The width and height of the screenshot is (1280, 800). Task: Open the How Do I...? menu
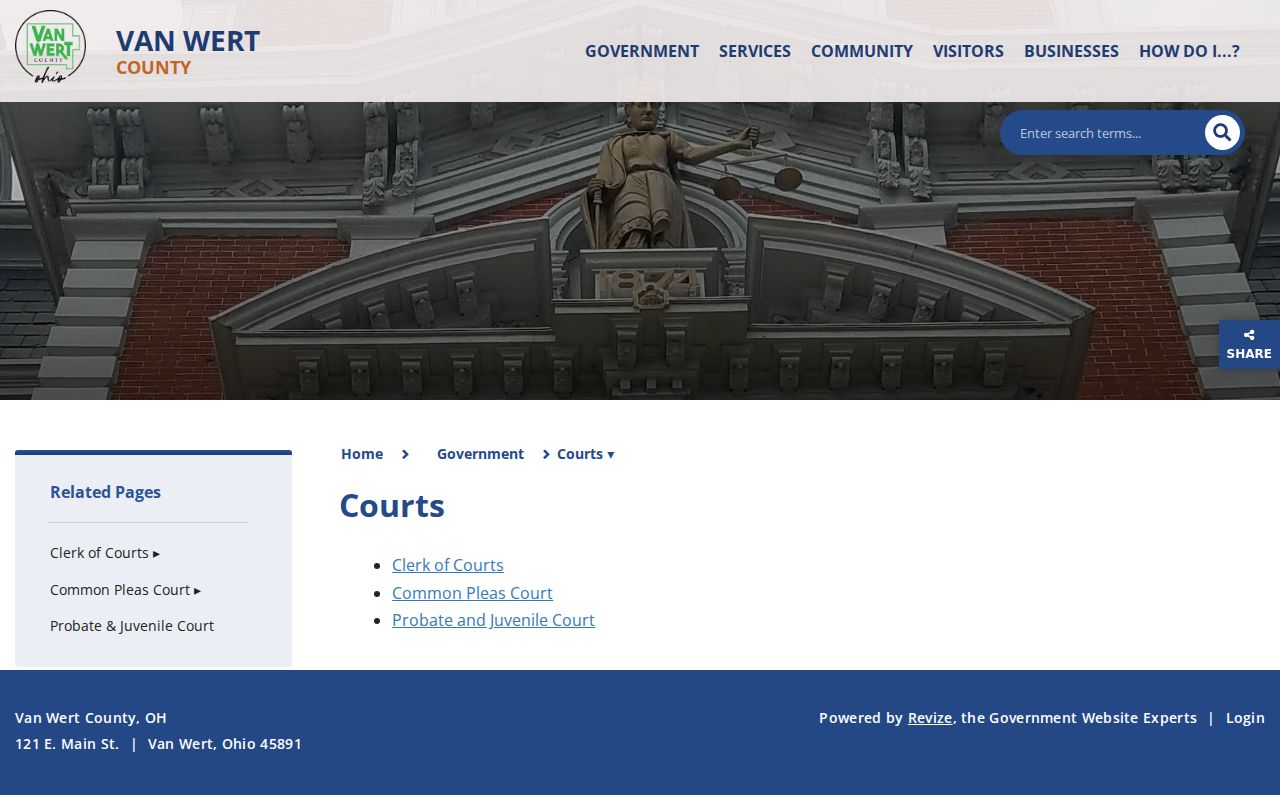[x=1189, y=51]
